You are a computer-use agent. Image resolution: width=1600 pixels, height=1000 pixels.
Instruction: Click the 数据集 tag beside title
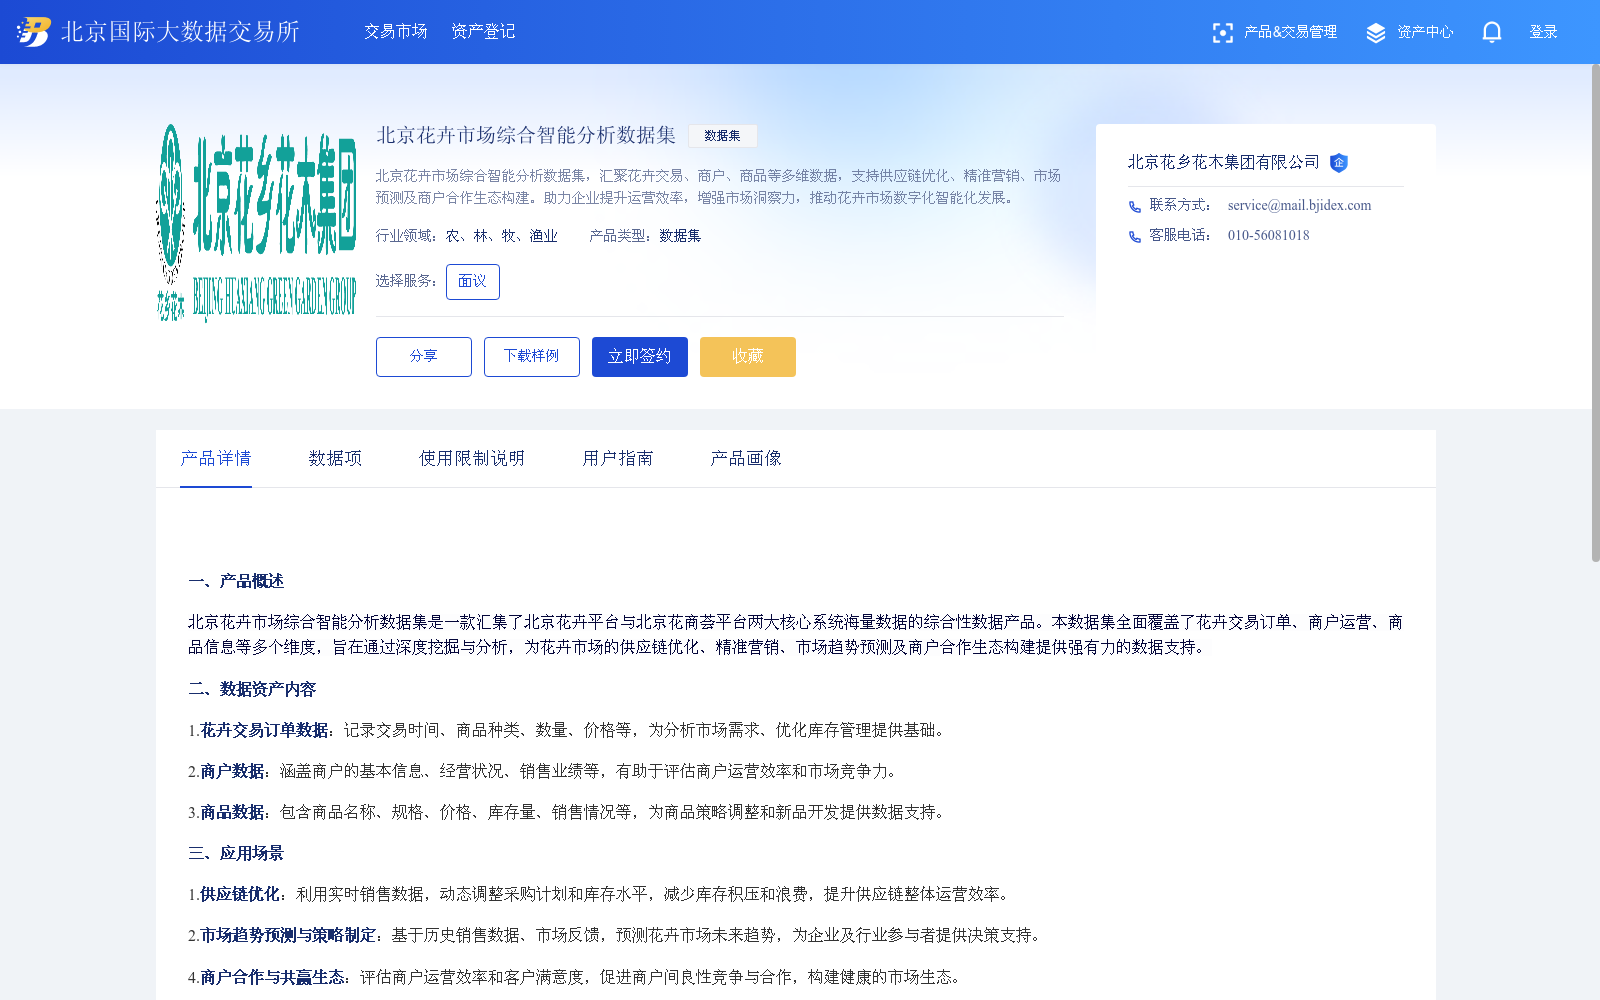click(x=722, y=136)
